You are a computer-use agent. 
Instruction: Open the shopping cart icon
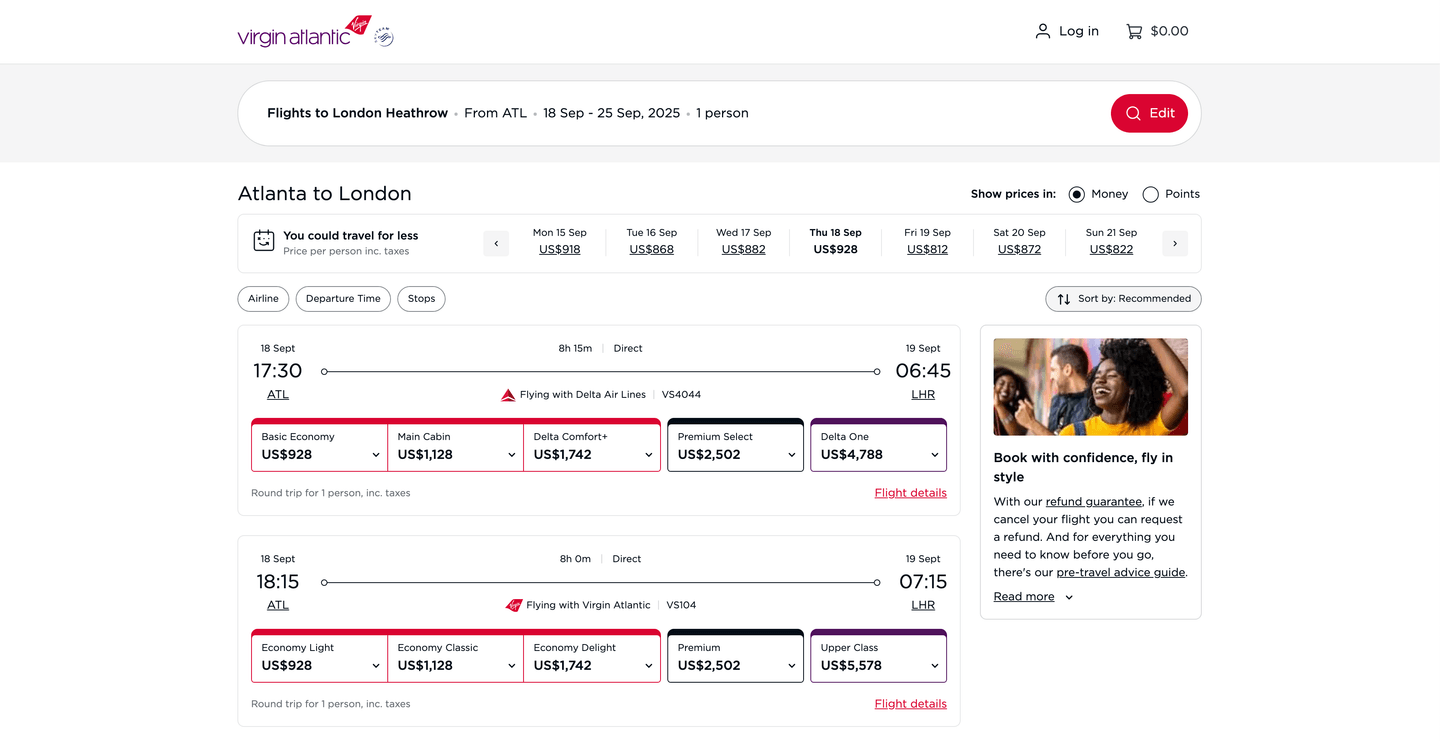1134,31
